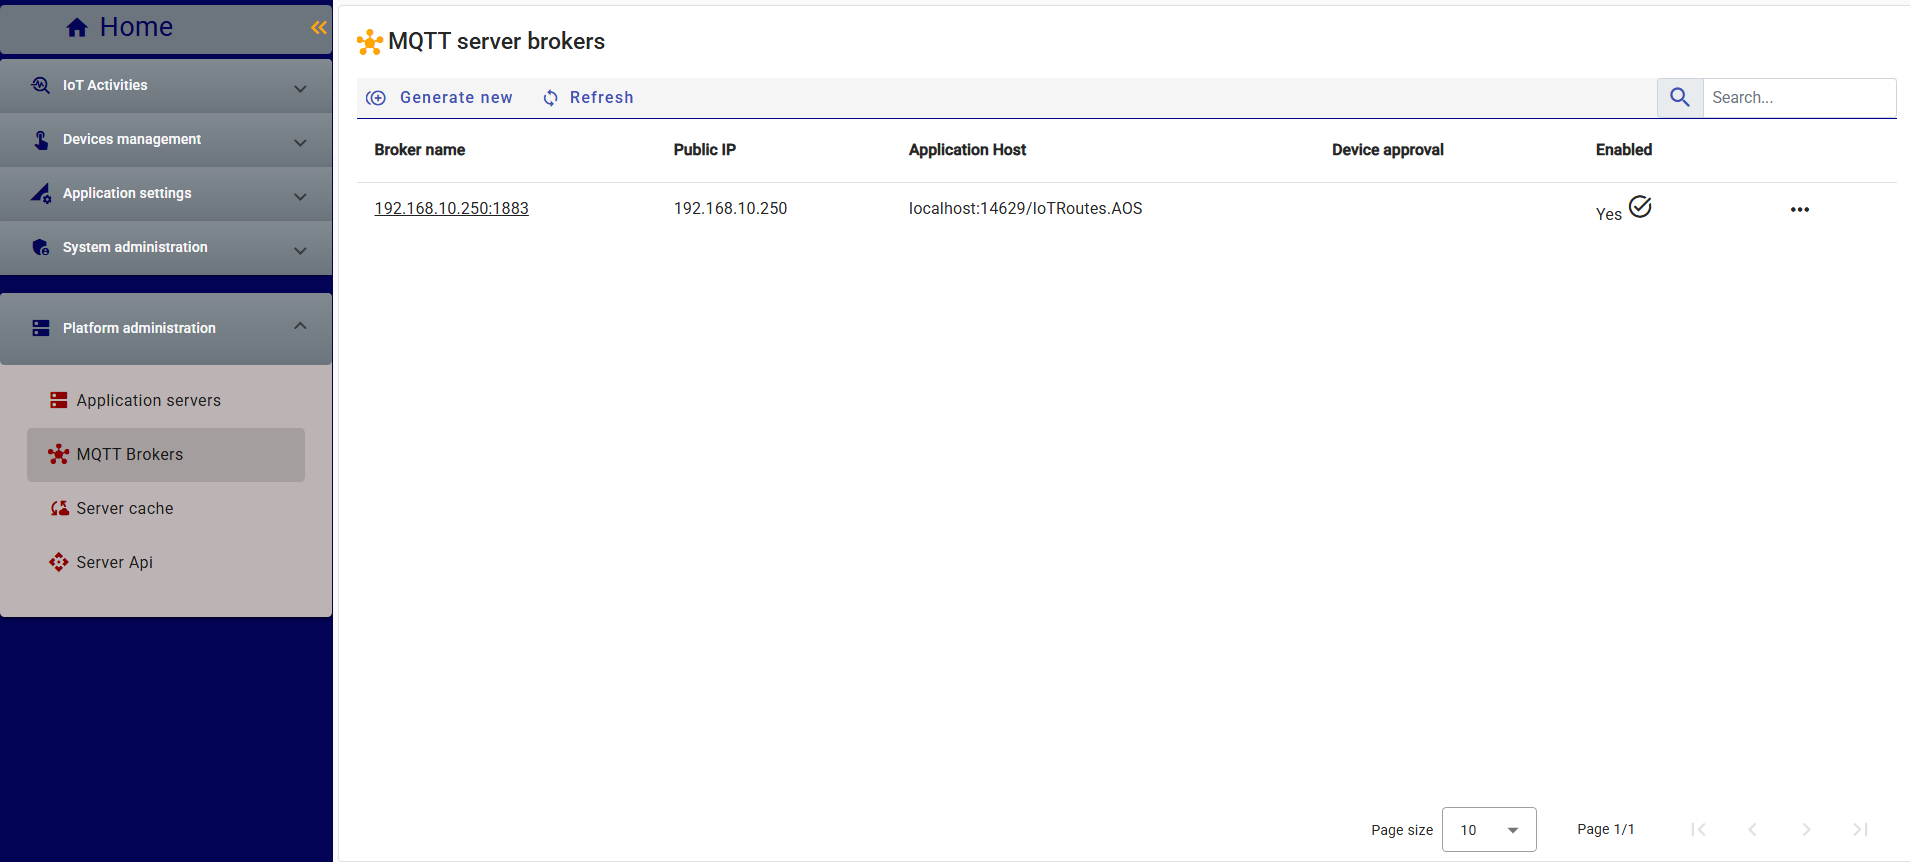Click the MQTT Brokers sidebar icon
This screenshot has width=1910, height=862.
coord(59,454)
